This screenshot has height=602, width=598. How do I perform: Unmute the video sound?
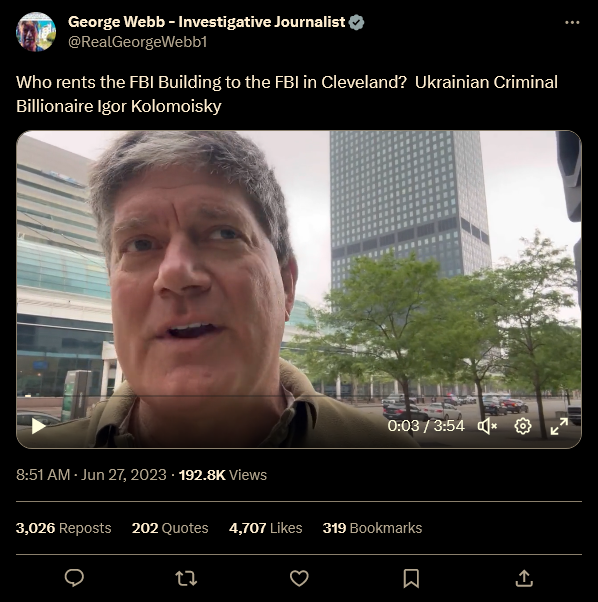click(x=487, y=426)
